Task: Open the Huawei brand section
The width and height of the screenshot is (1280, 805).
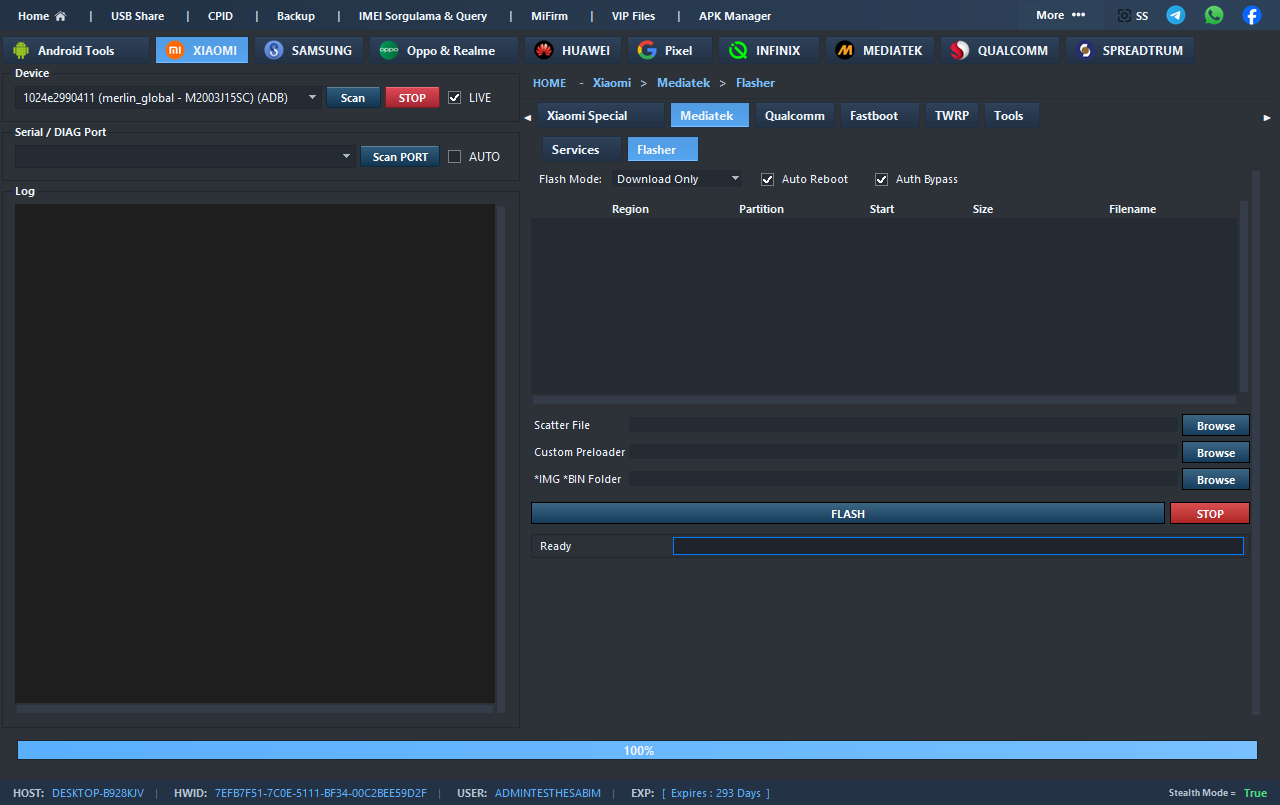Action: [x=573, y=50]
